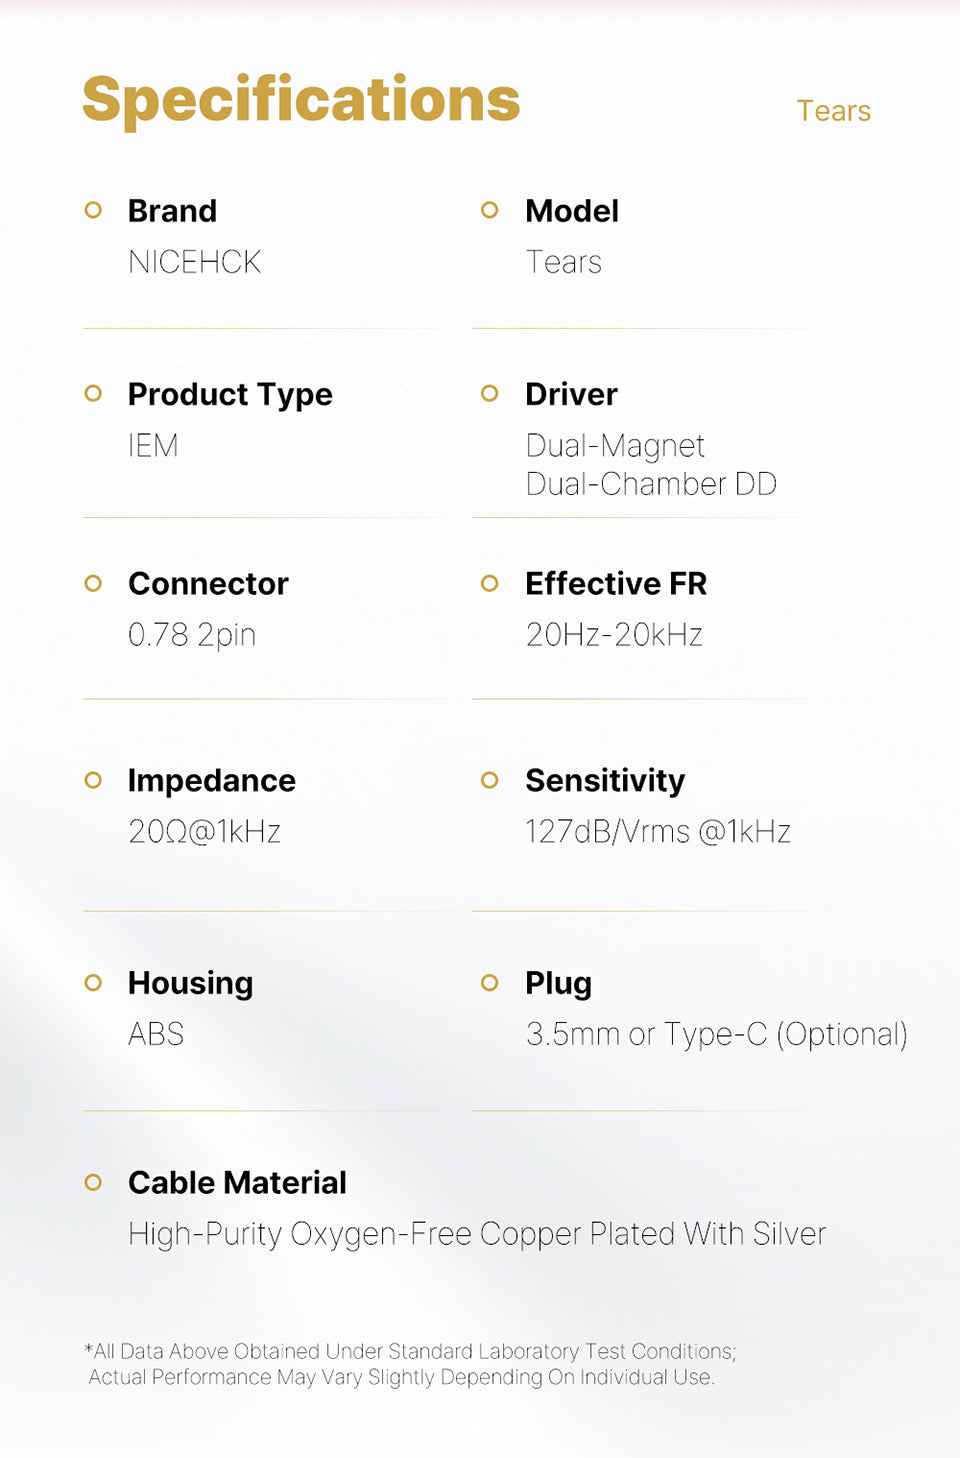Click the bullet circle beside Housing
The width and height of the screenshot is (960, 1458).
tap(93, 983)
